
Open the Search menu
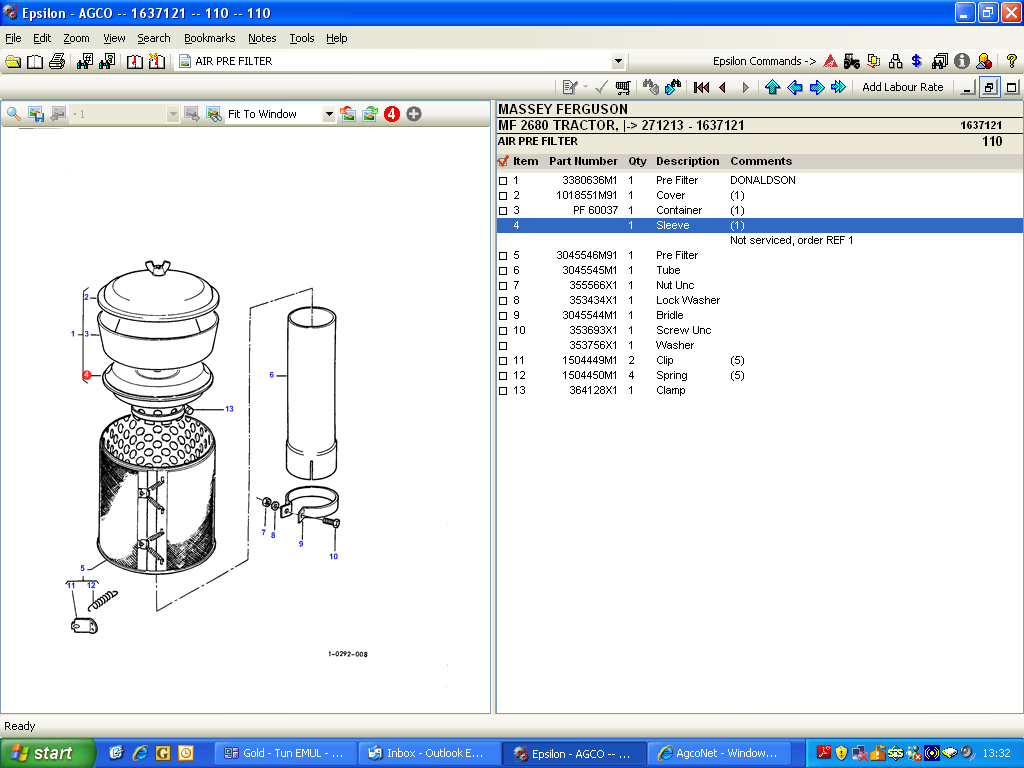tap(153, 39)
